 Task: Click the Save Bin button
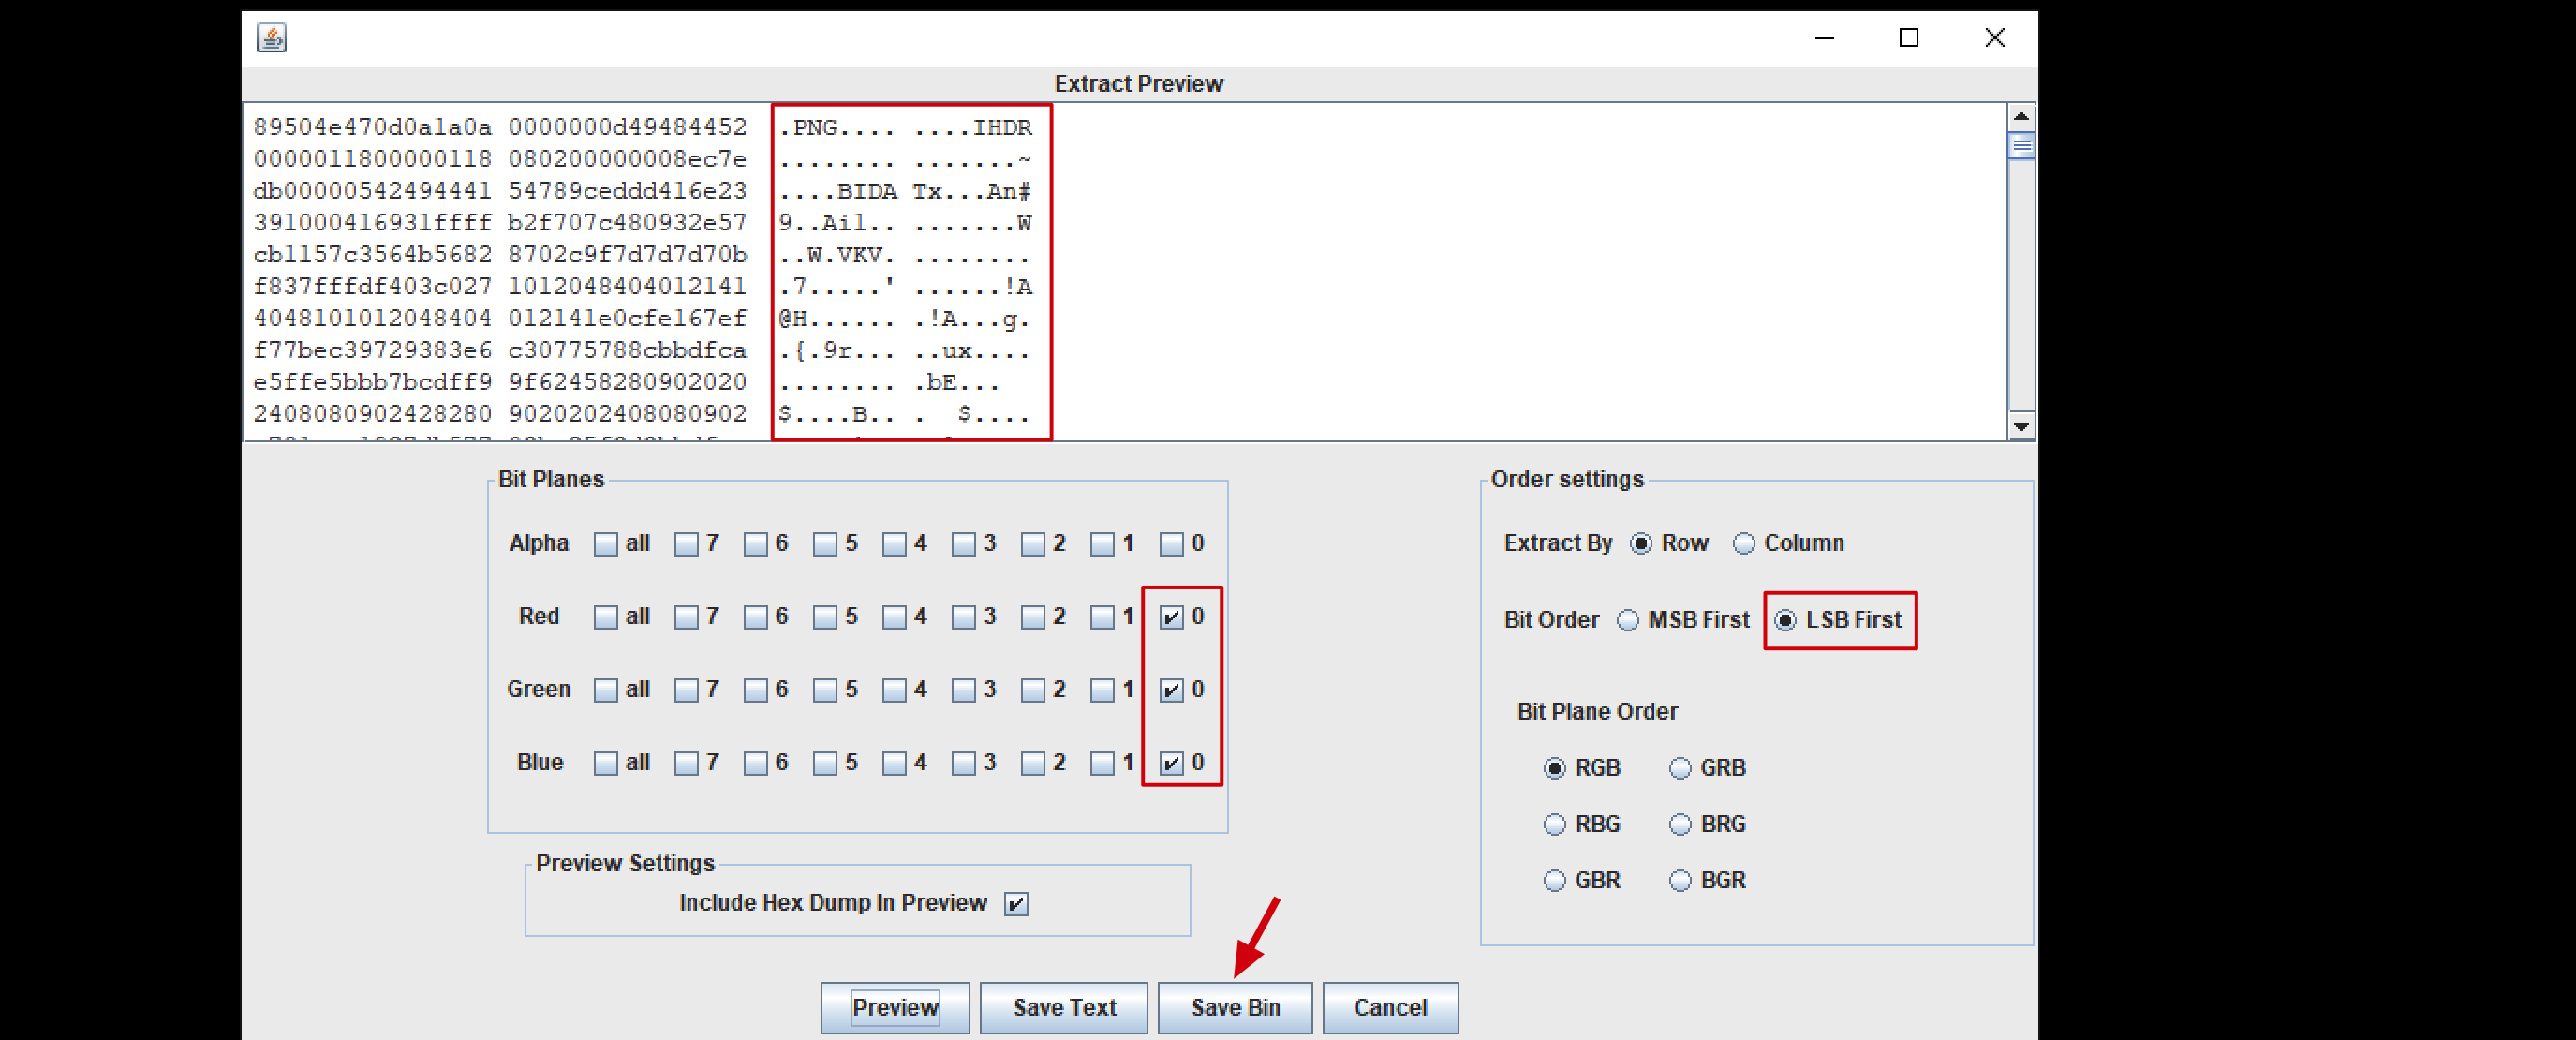[1234, 1007]
